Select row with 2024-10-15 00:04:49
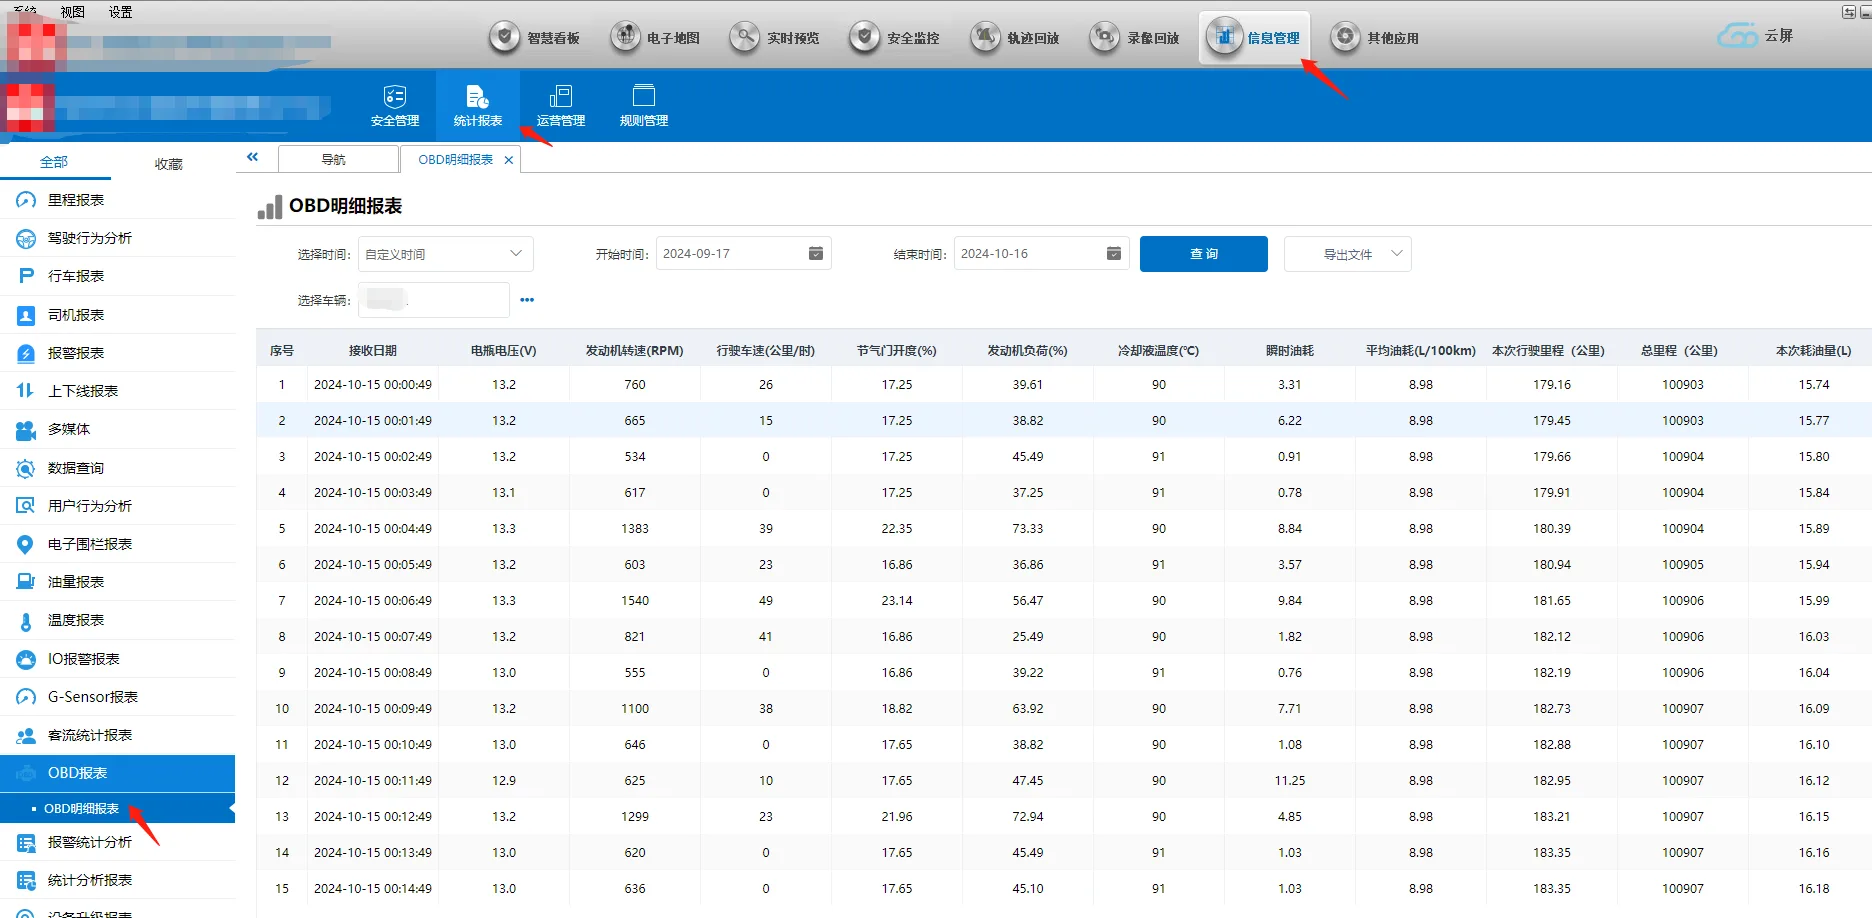This screenshot has width=1872, height=918. [x=1064, y=529]
